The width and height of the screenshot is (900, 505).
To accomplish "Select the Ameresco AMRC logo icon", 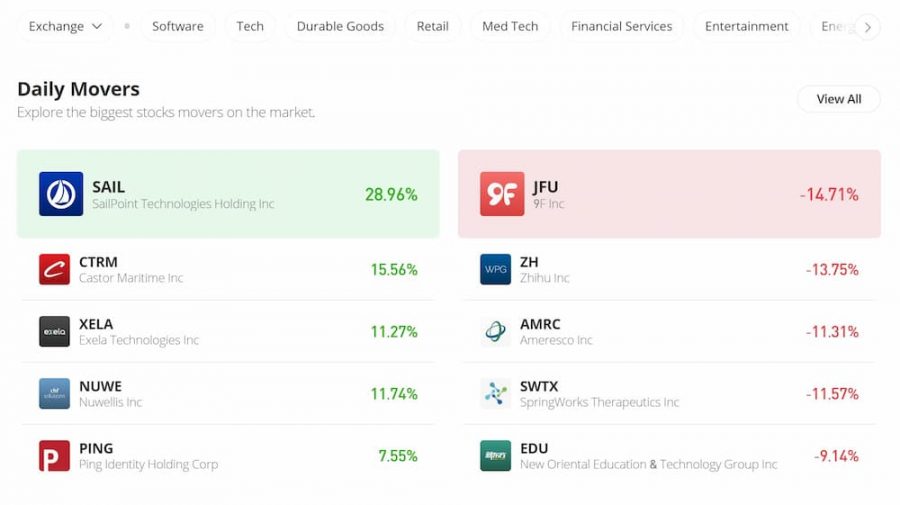I will pyautogui.click(x=495, y=331).
